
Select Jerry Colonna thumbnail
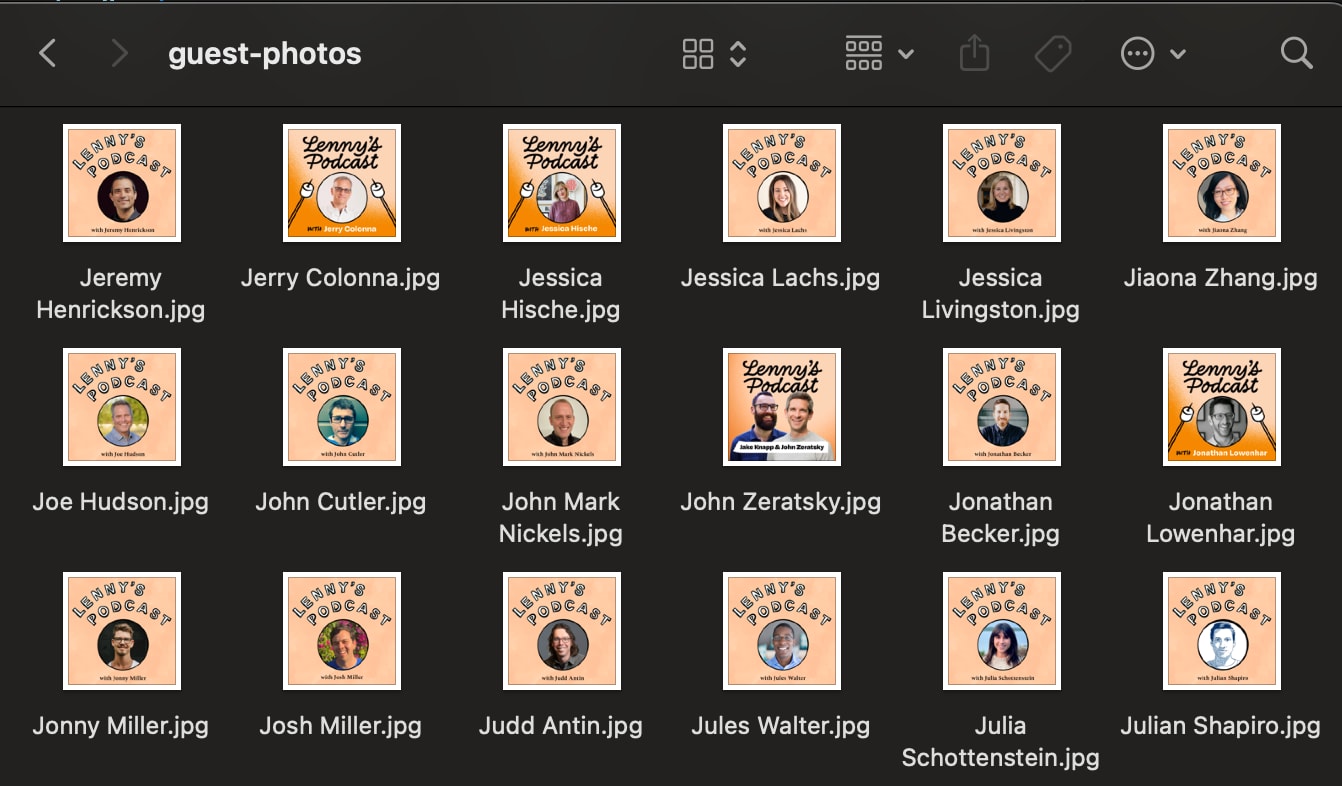(342, 183)
